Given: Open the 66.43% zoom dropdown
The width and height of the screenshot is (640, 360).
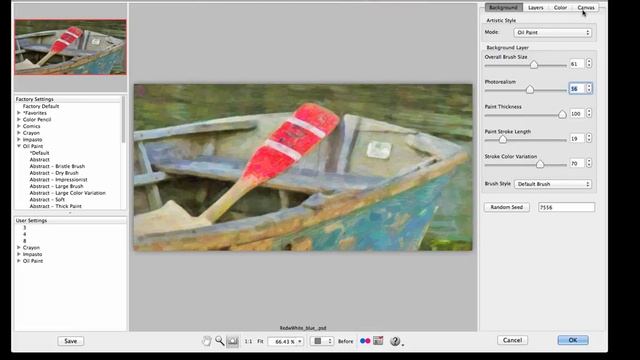Looking at the screenshot, I should 286,341.
